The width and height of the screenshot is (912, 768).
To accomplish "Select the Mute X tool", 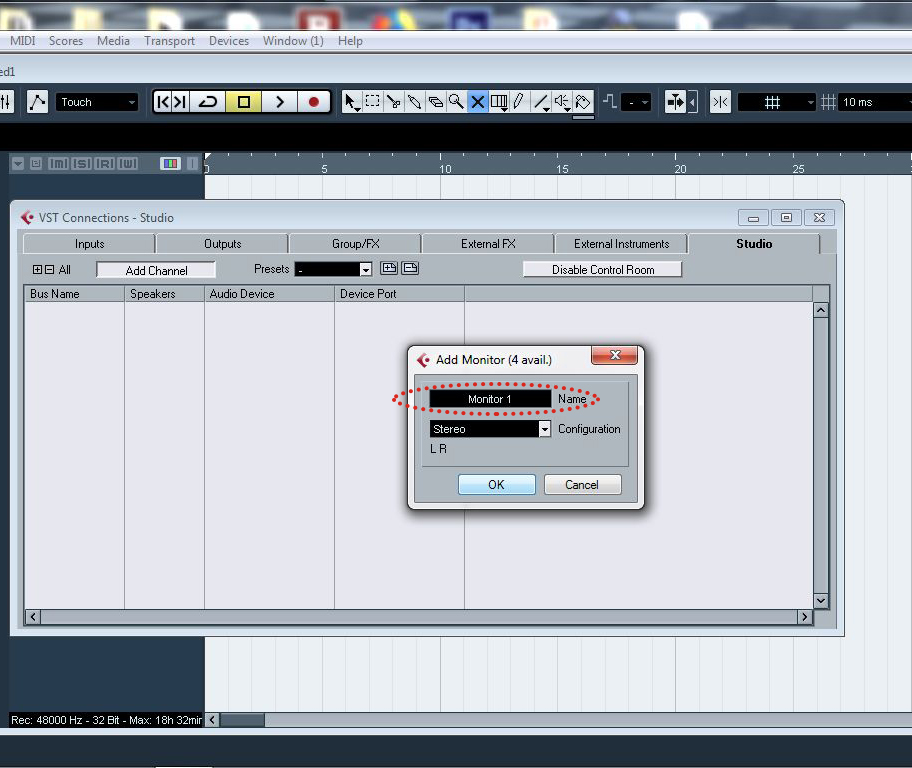I will point(478,102).
